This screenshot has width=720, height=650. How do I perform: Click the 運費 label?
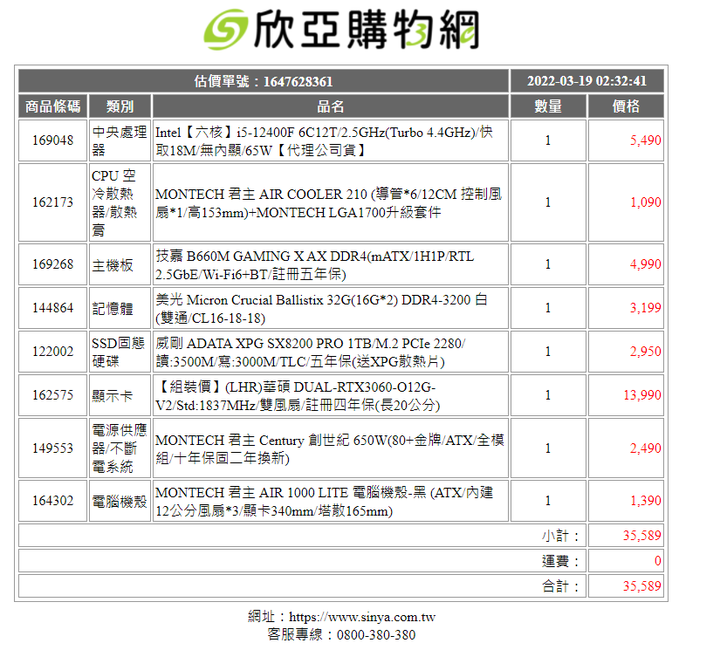(x=561, y=561)
